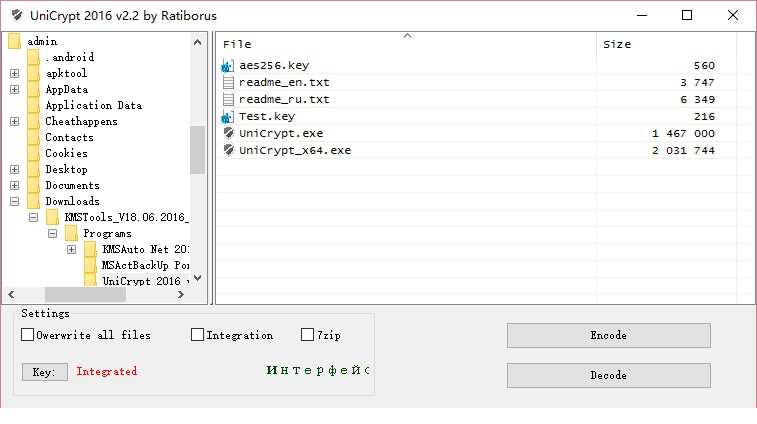The height and width of the screenshot is (424, 757).
Task: Enable the Overwrite all files checkbox
Action: click(x=28, y=335)
